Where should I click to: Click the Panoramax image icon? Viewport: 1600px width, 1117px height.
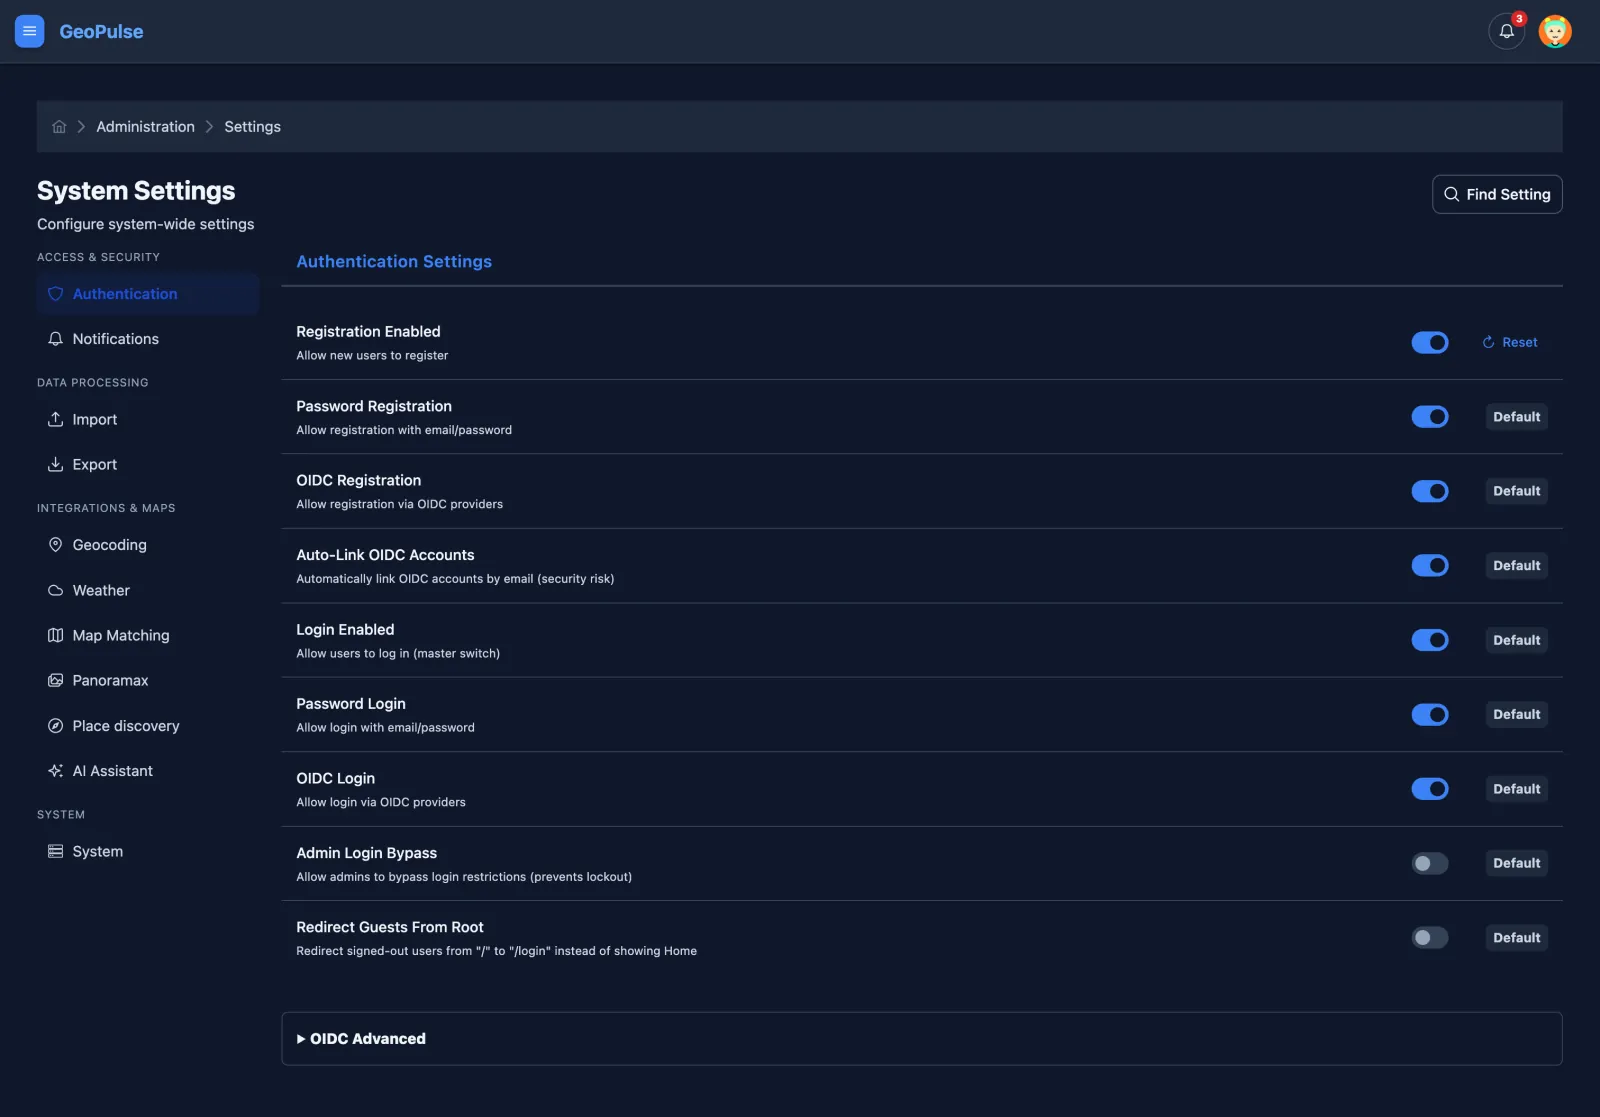pyautogui.click(x=56, y=681)
